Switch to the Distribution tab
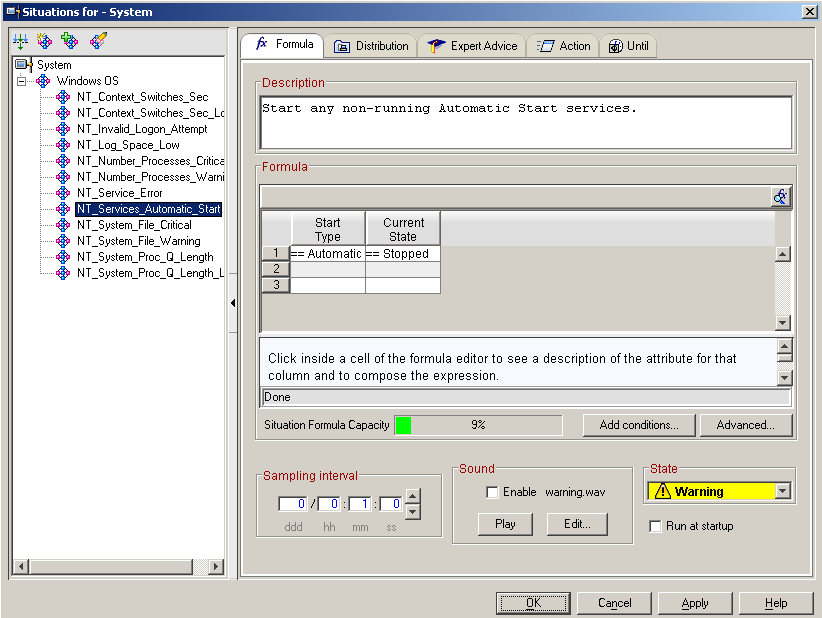822x618 pixels. click(x=371, y=46)
